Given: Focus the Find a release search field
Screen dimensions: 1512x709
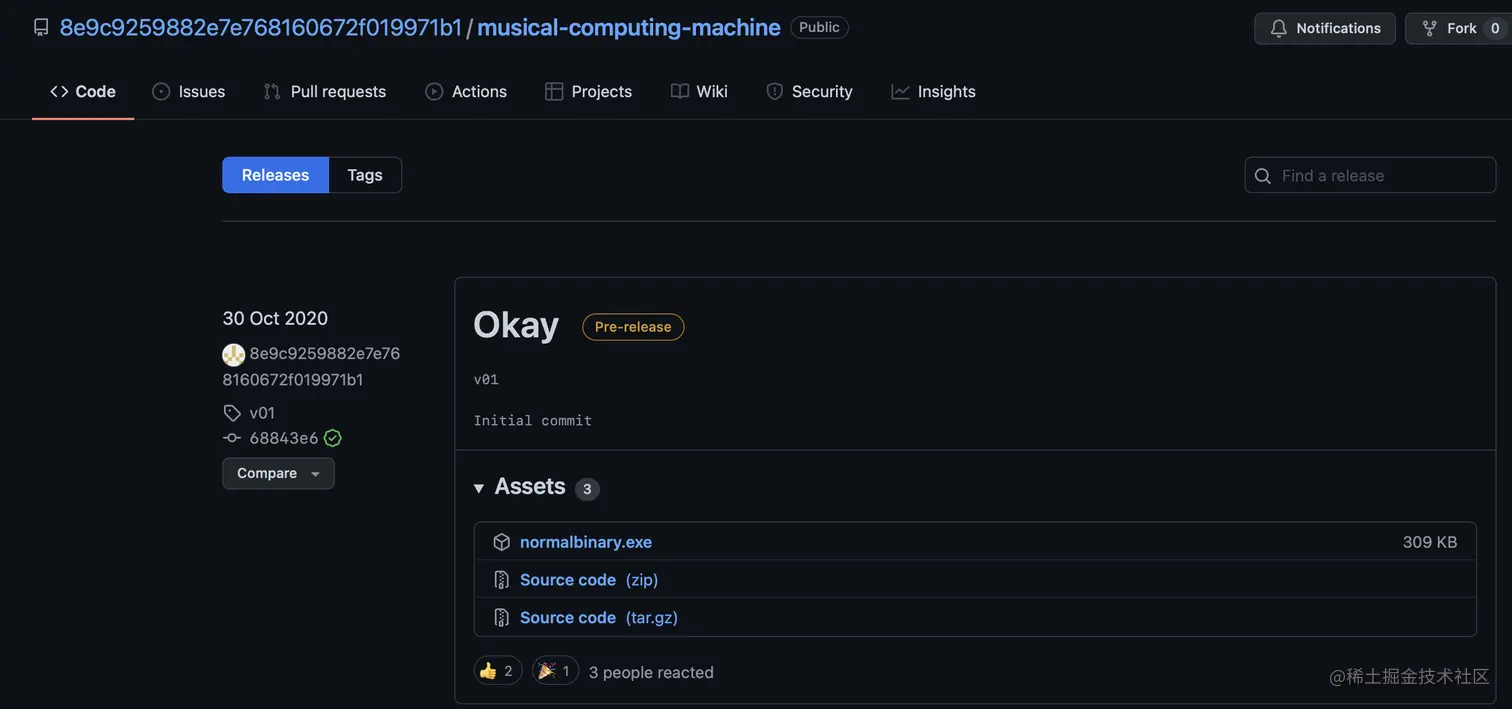Looking at the screenshot, I should pyautogui.click(x=1370, y=175).
